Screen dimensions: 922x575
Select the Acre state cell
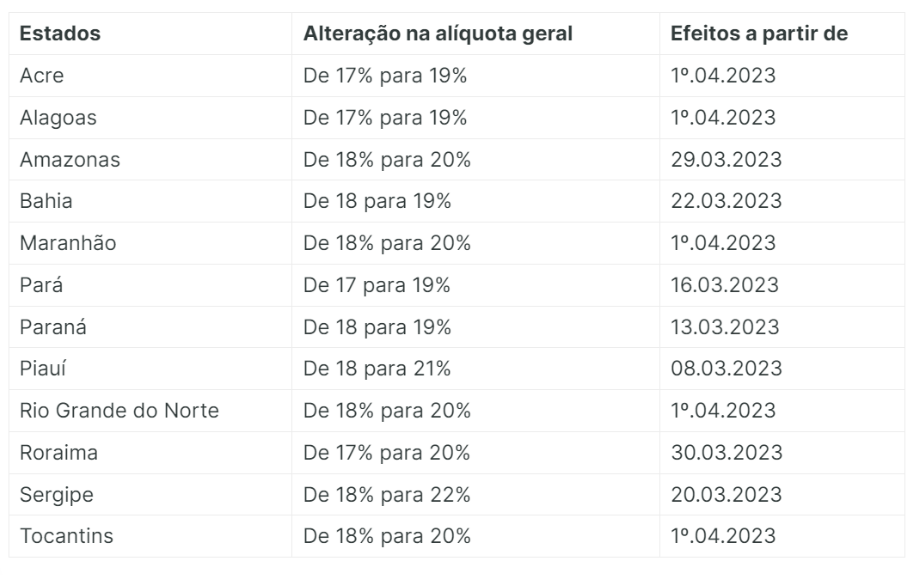click(x=42, y=76)
